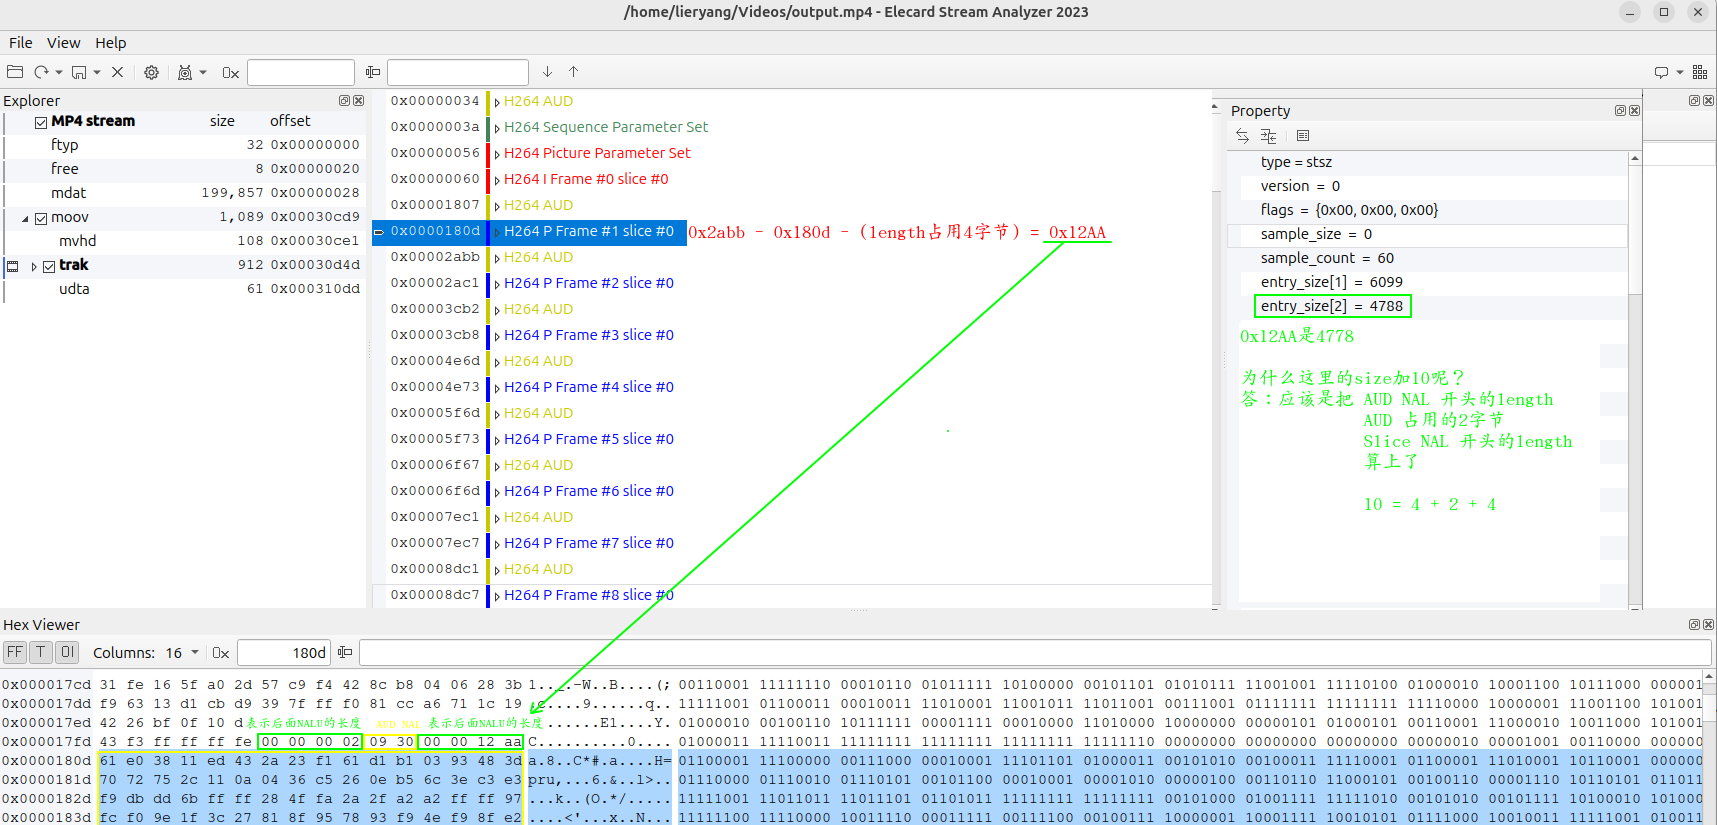Toggle the OI binary view button

point(67,652)
